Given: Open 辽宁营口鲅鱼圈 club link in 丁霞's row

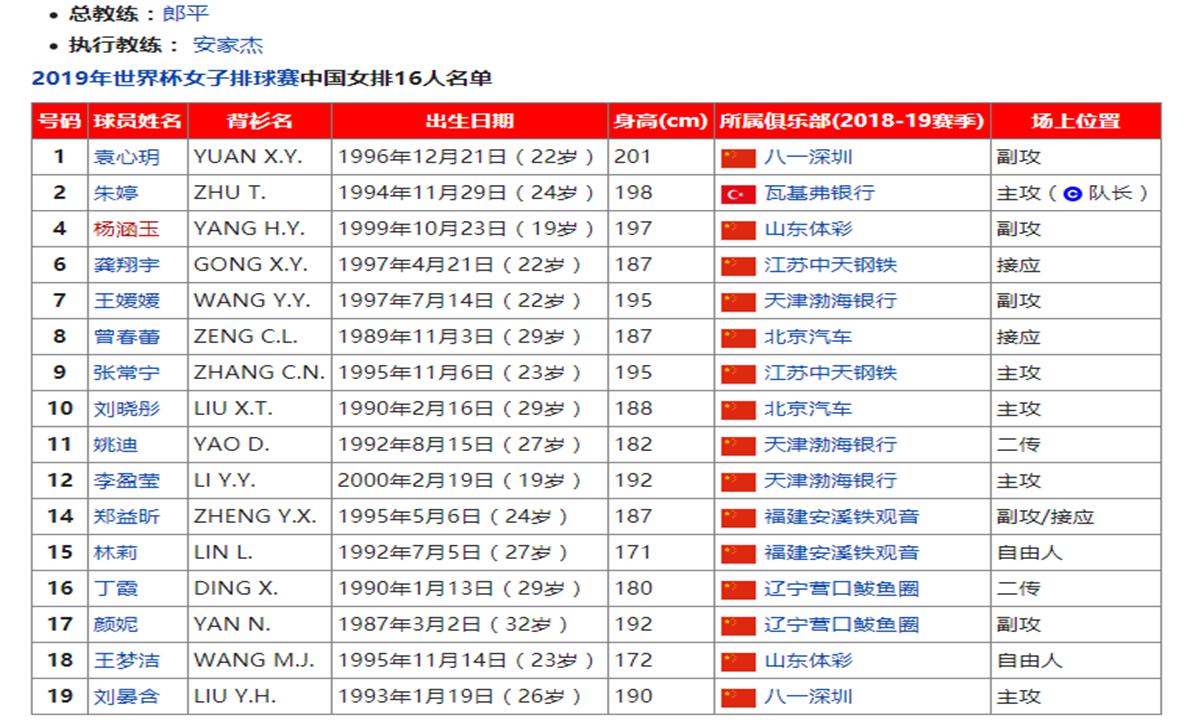Looking at the screenshot, I should pyautogui.click(x=841, y=589).
